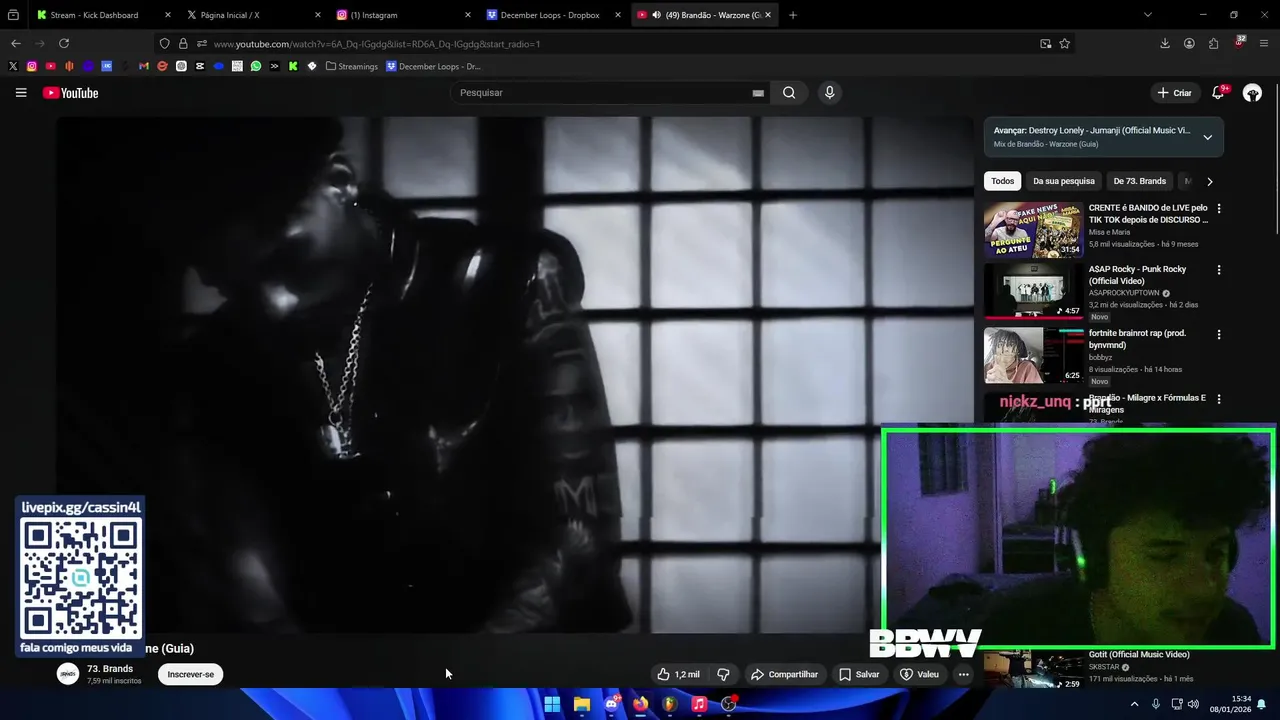Select the Todos filter chip
1280x720 pixels.
(1003, 181)
